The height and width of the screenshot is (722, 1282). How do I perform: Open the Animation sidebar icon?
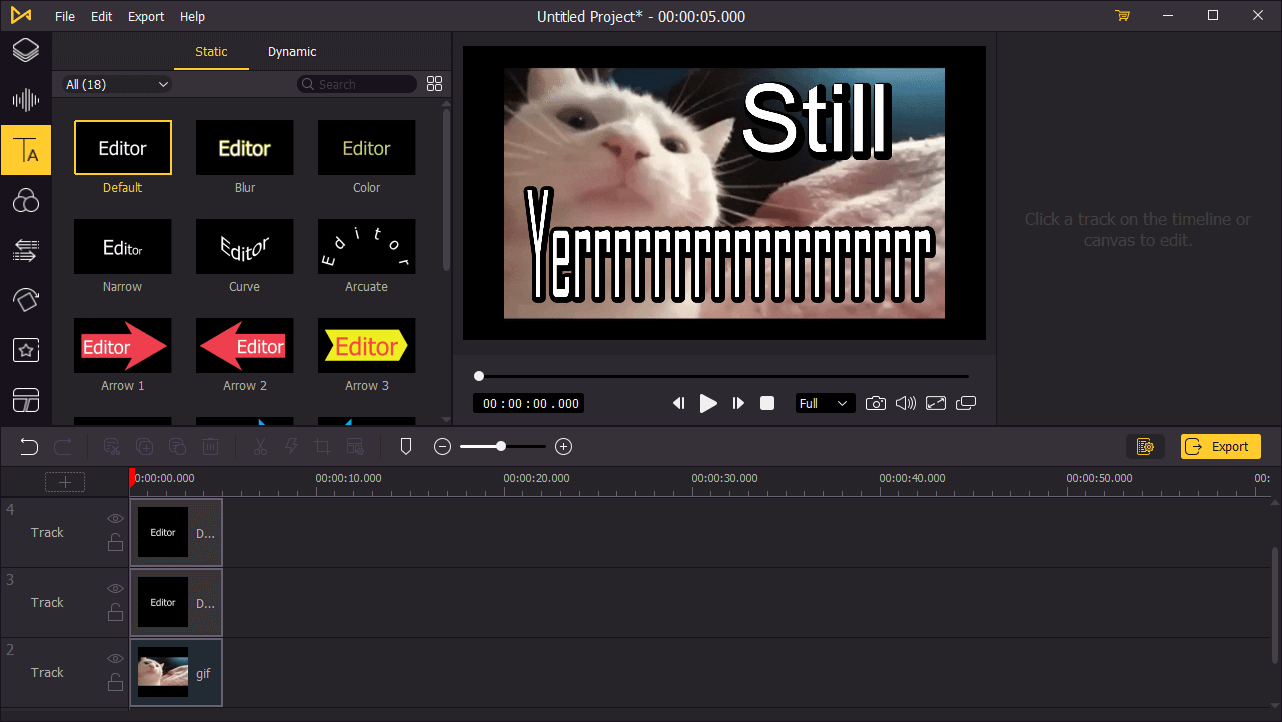click(26, 300)
